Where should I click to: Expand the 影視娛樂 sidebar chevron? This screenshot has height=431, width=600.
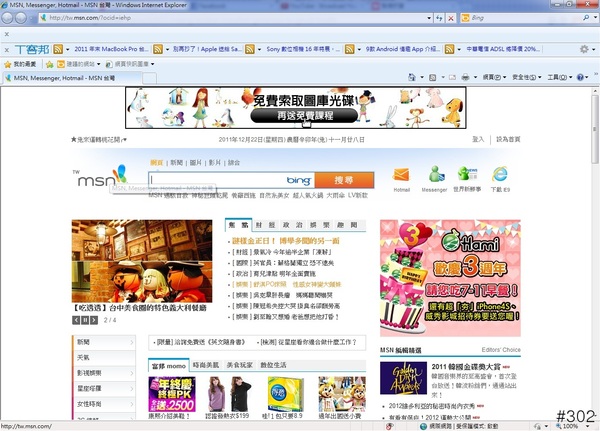tap(132, 373)
